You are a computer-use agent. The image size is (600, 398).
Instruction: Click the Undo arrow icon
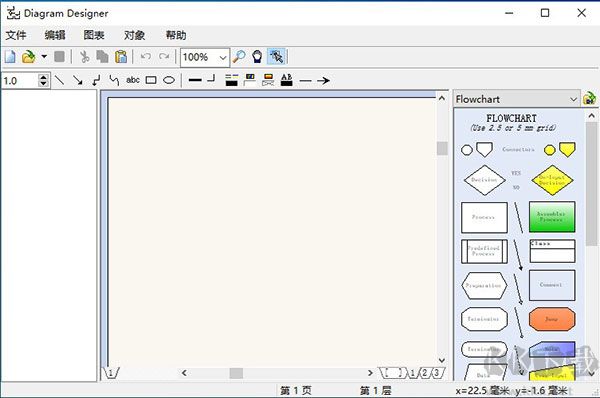(145, 57)
